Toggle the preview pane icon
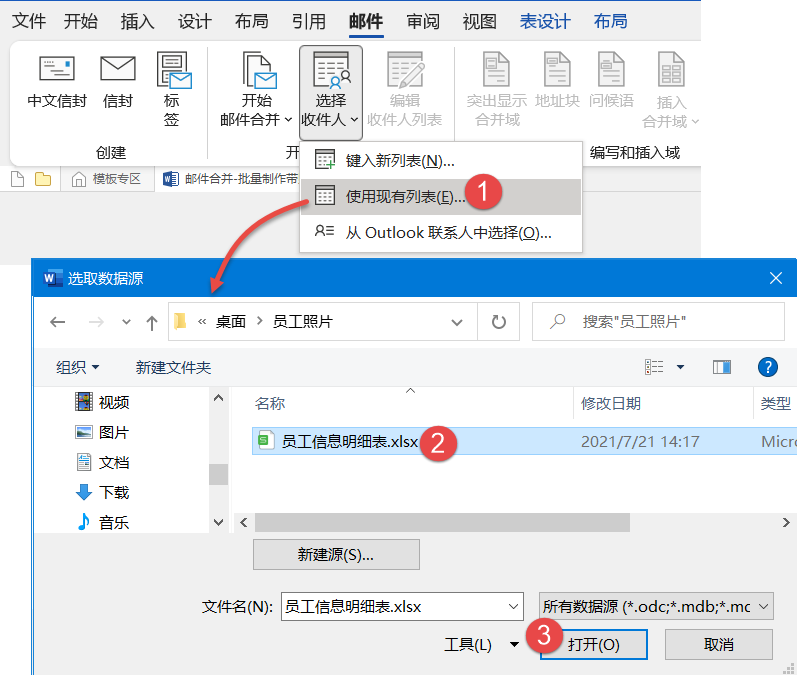The image size is (797, 675). click(x=722, y=367)
